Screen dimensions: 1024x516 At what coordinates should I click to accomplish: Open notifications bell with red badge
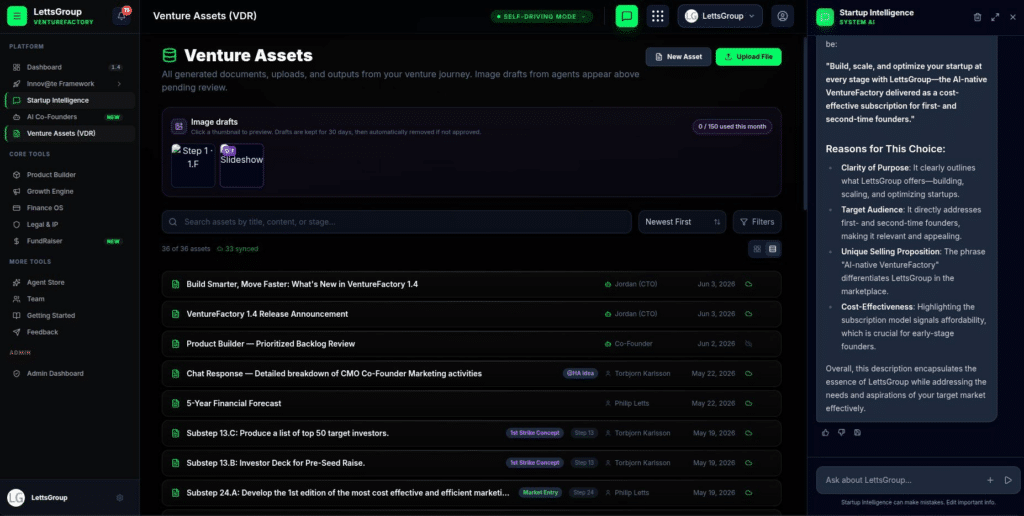(x=121, y=16)
